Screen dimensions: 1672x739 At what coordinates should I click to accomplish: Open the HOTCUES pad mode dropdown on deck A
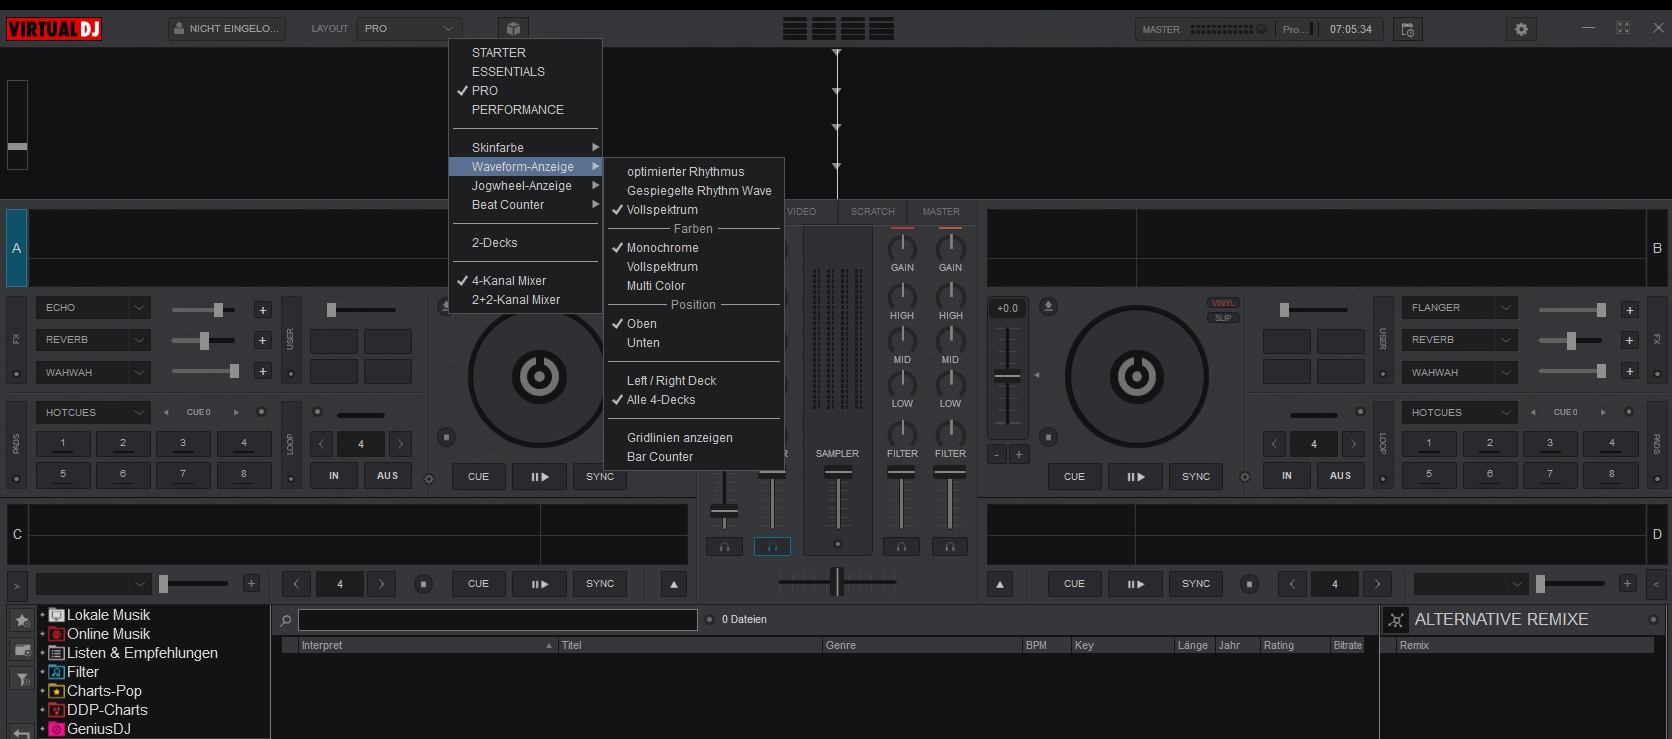[93, 413]
